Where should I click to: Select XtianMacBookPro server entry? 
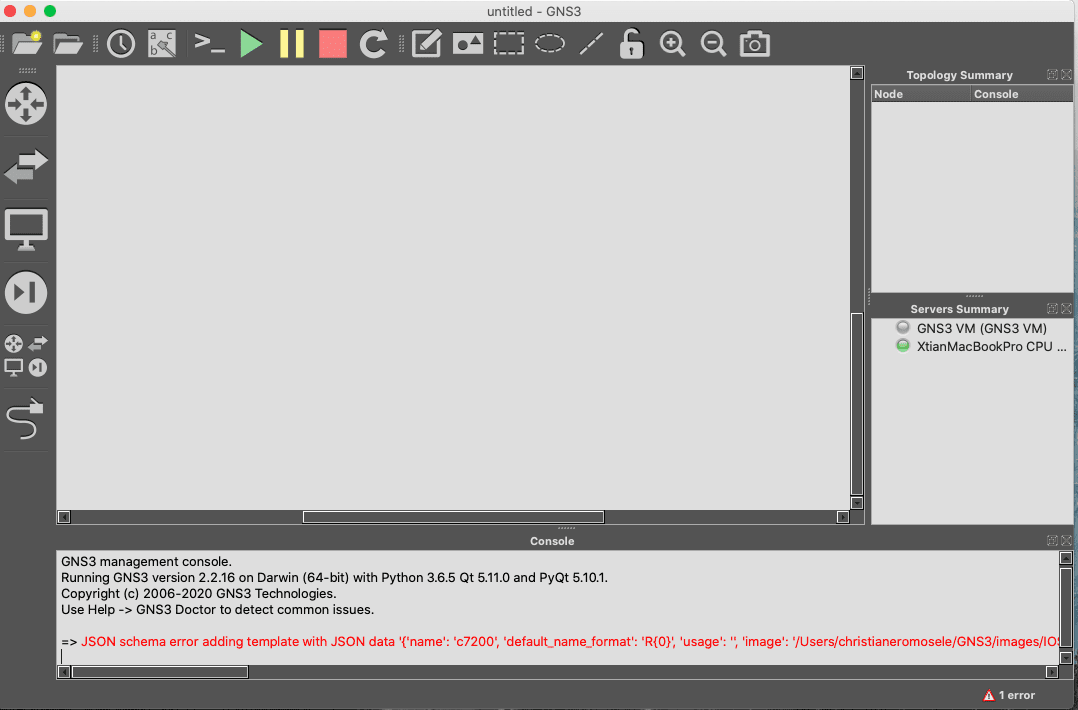click(x=991, y=346)
